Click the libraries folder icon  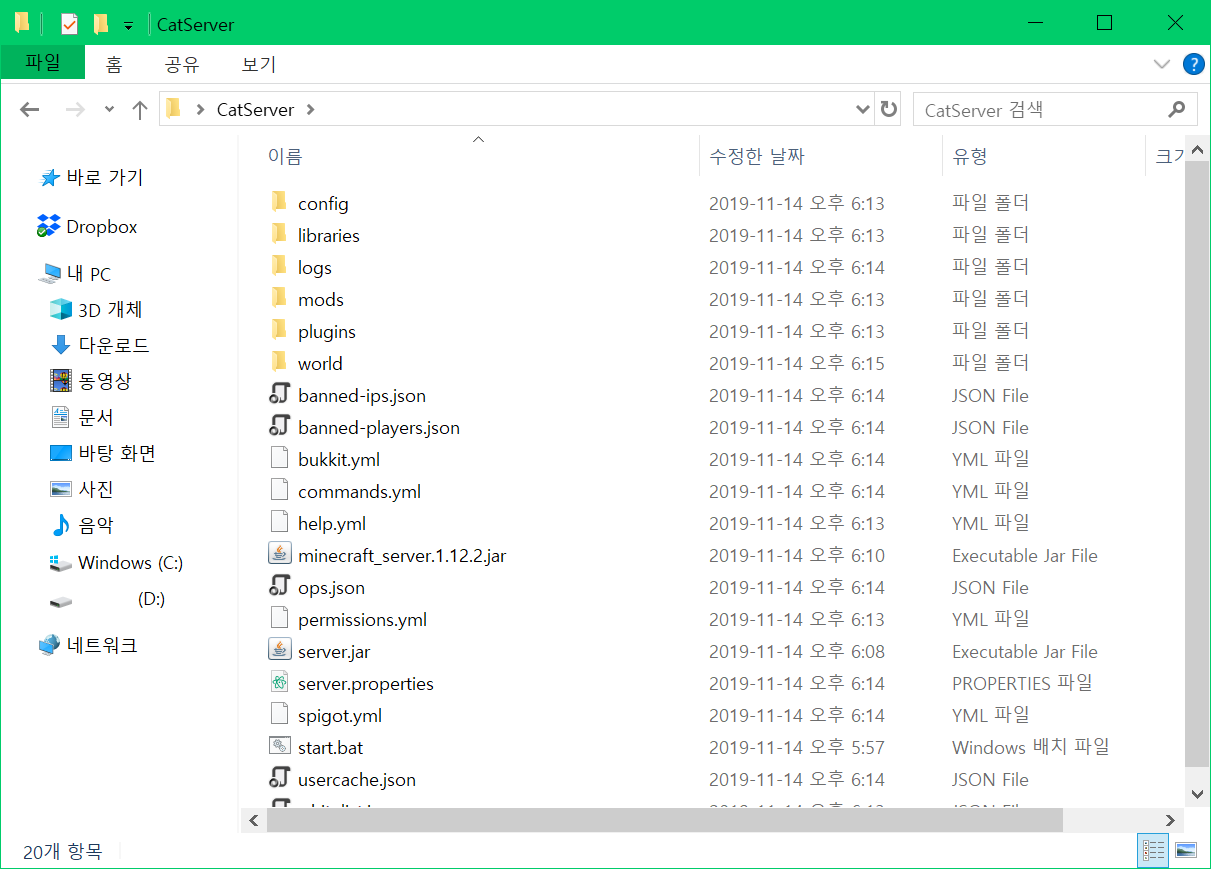(279, 235)
